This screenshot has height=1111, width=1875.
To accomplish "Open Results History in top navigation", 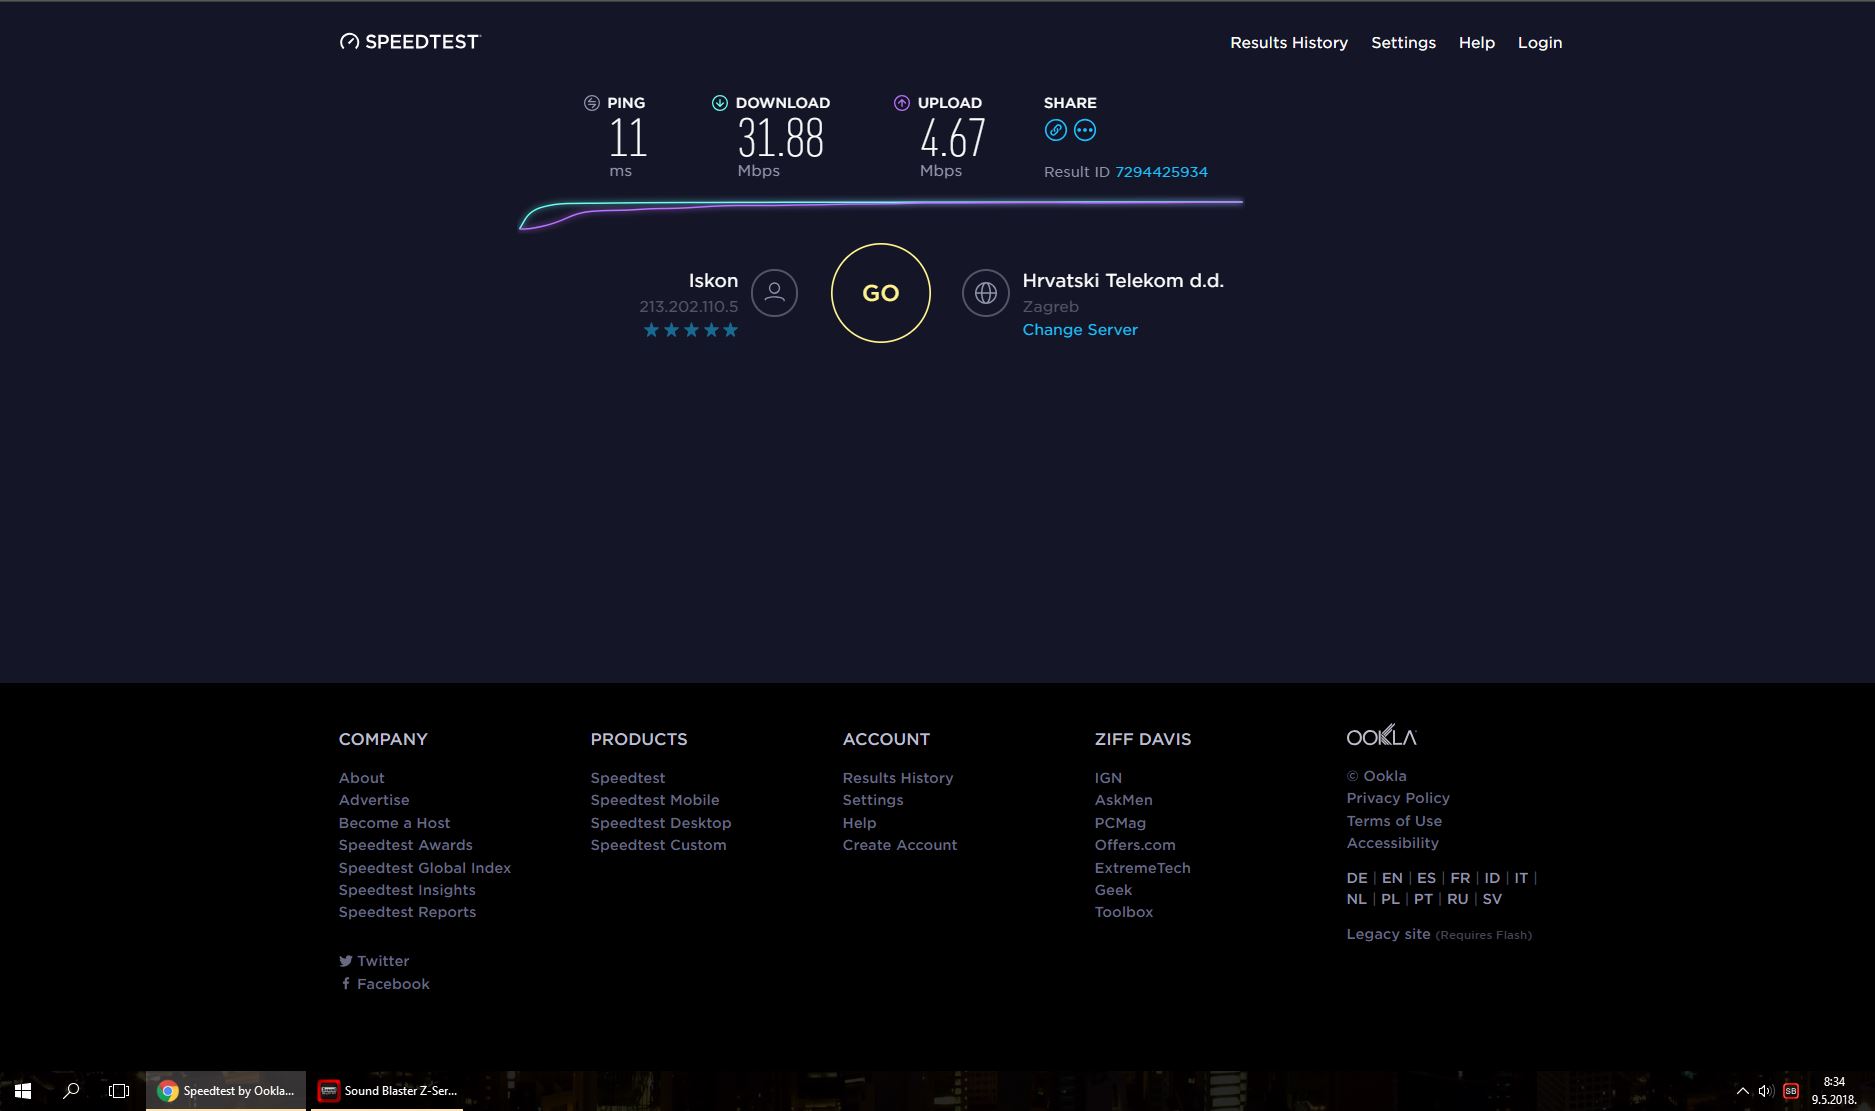I will 1288,43.
